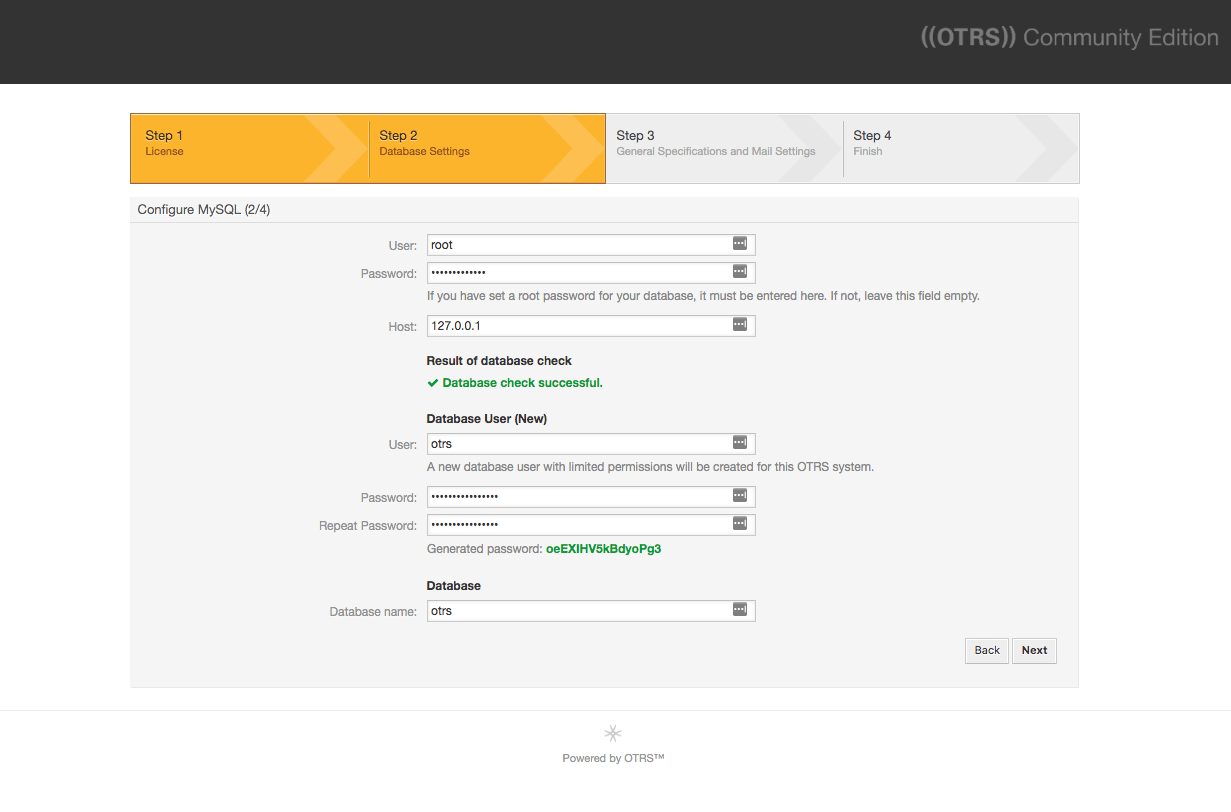The height and width of the screenshot is (812, 1231).
Task: Select the generated password text oeEXIHV5kBdyoPg3
Action: pyautogui.click(x=603, y=549)
